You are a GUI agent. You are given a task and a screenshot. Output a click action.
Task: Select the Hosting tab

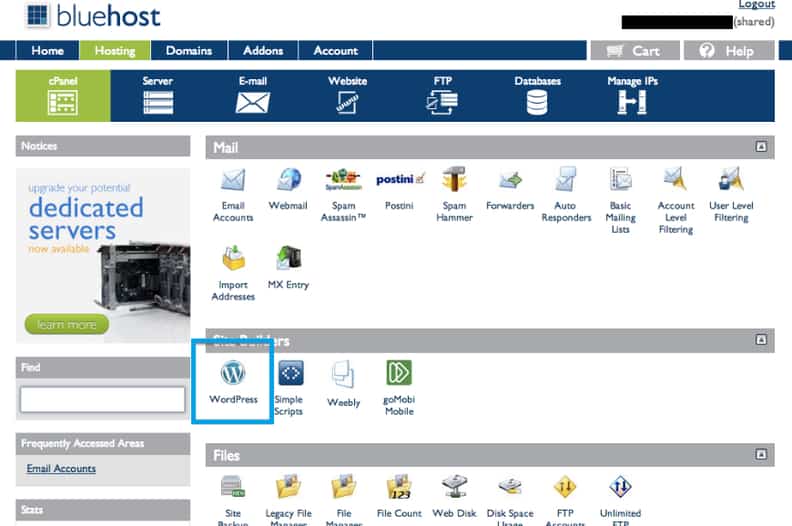coord(115,51)
